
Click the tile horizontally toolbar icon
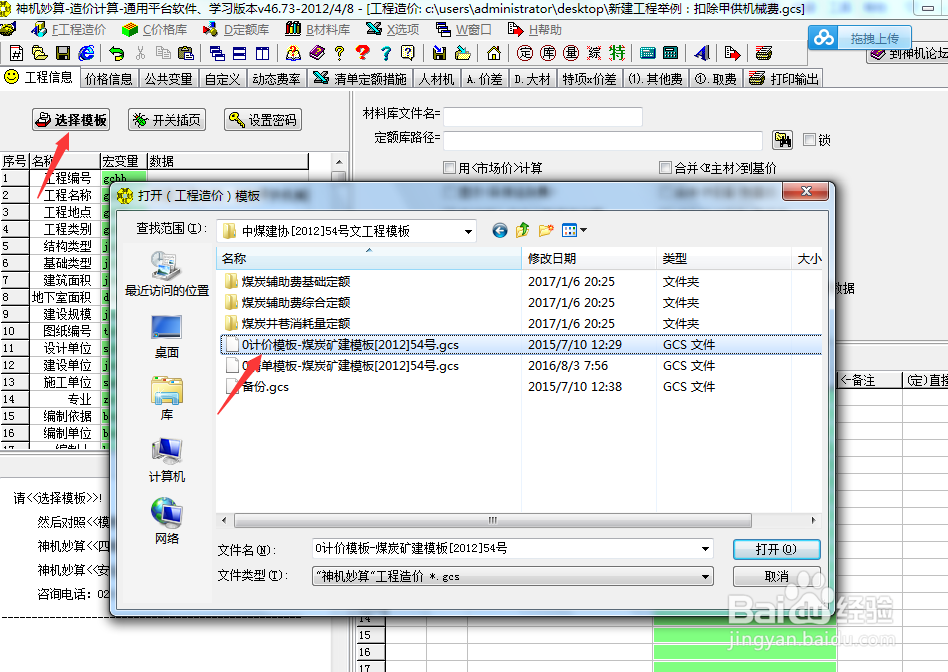[239, 53]
